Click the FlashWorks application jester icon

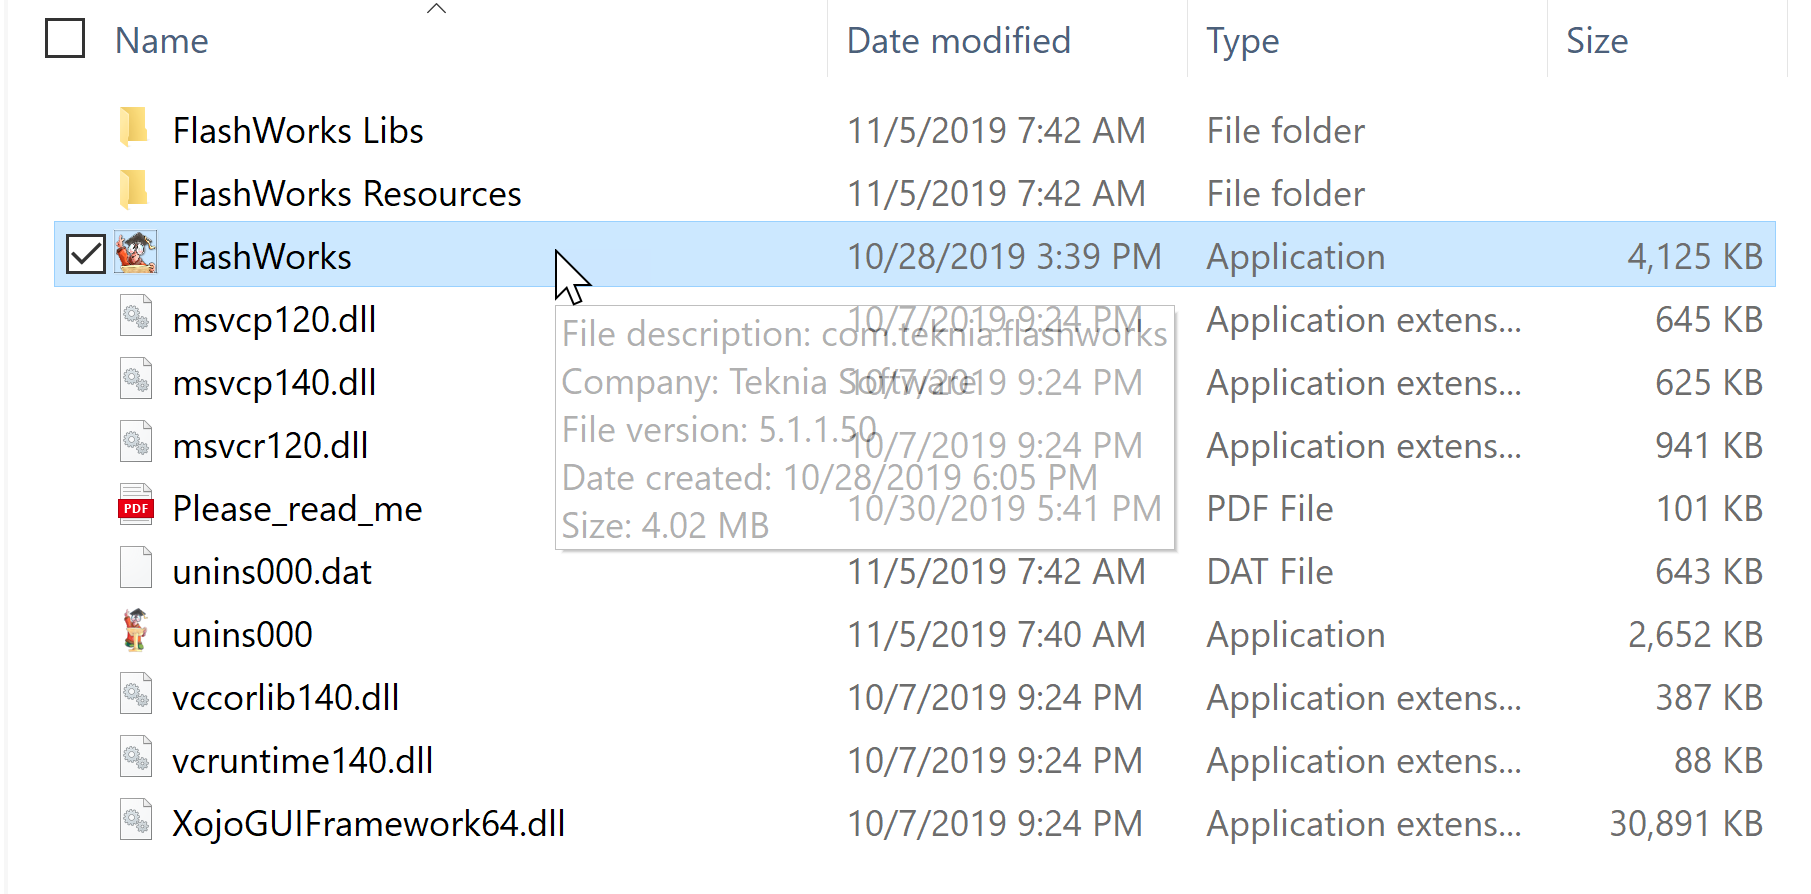pyautogui.click(x=136, y=254)
